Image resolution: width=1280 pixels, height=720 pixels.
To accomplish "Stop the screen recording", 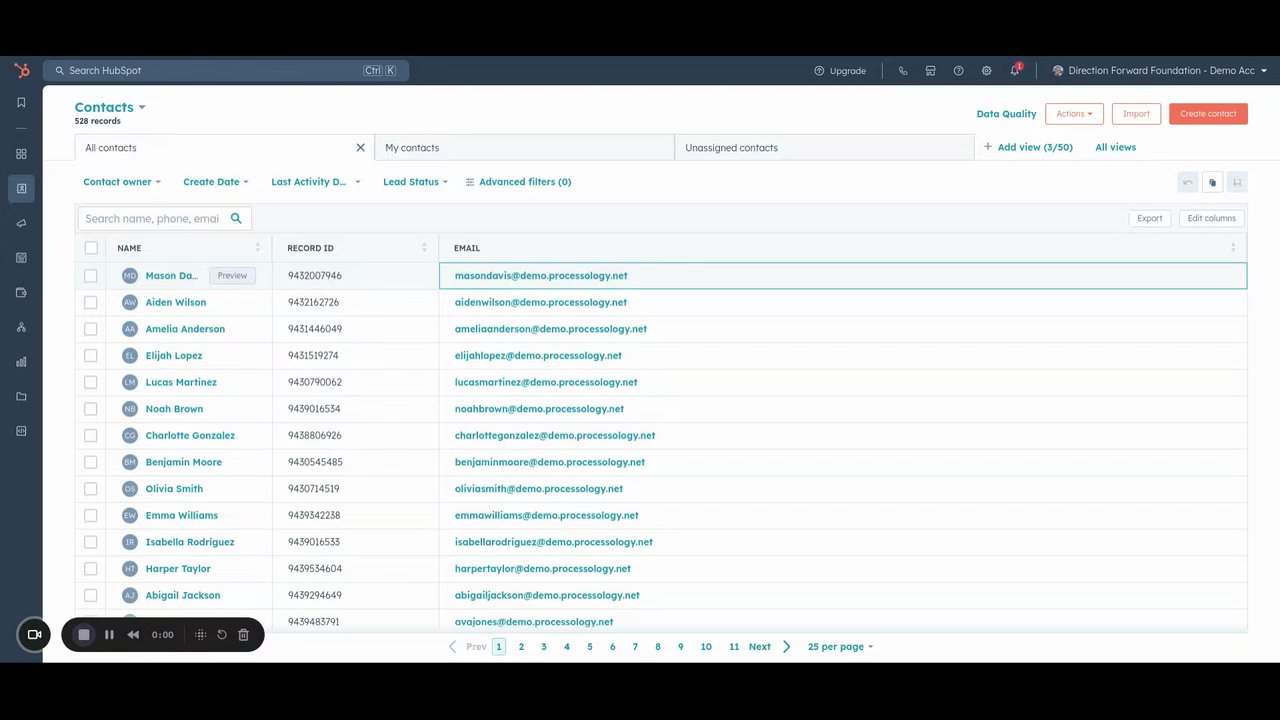I will tap(84, 634).
